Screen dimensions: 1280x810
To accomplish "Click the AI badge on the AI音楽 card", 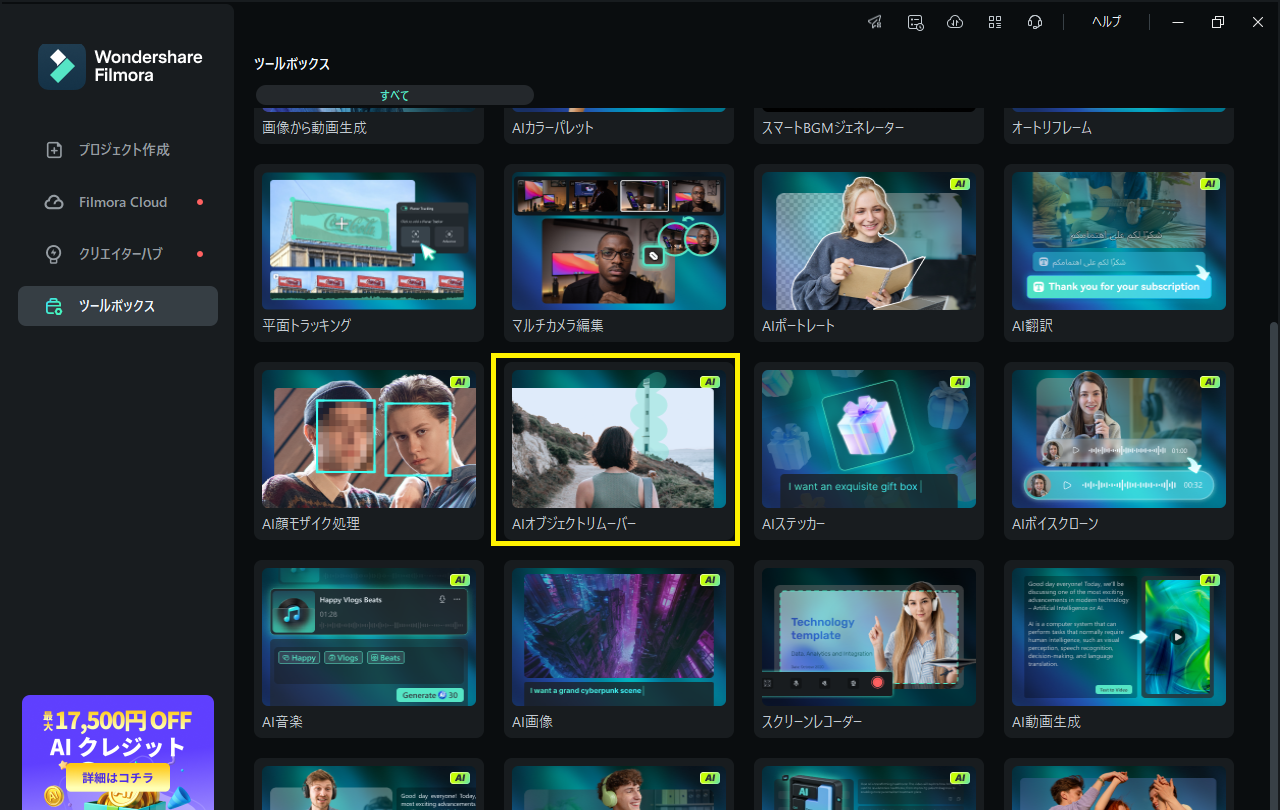I will coord(460,580).
